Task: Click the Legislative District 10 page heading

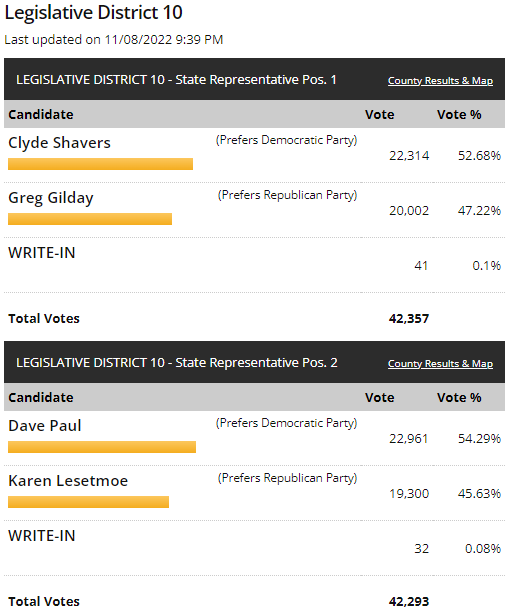Action: point(94,13)
